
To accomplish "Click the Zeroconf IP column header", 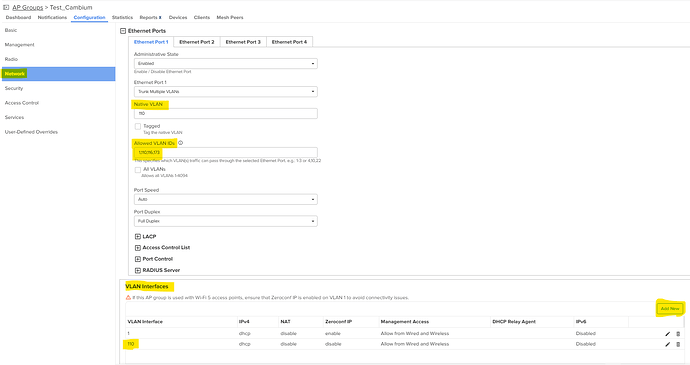I will (338, 322).
